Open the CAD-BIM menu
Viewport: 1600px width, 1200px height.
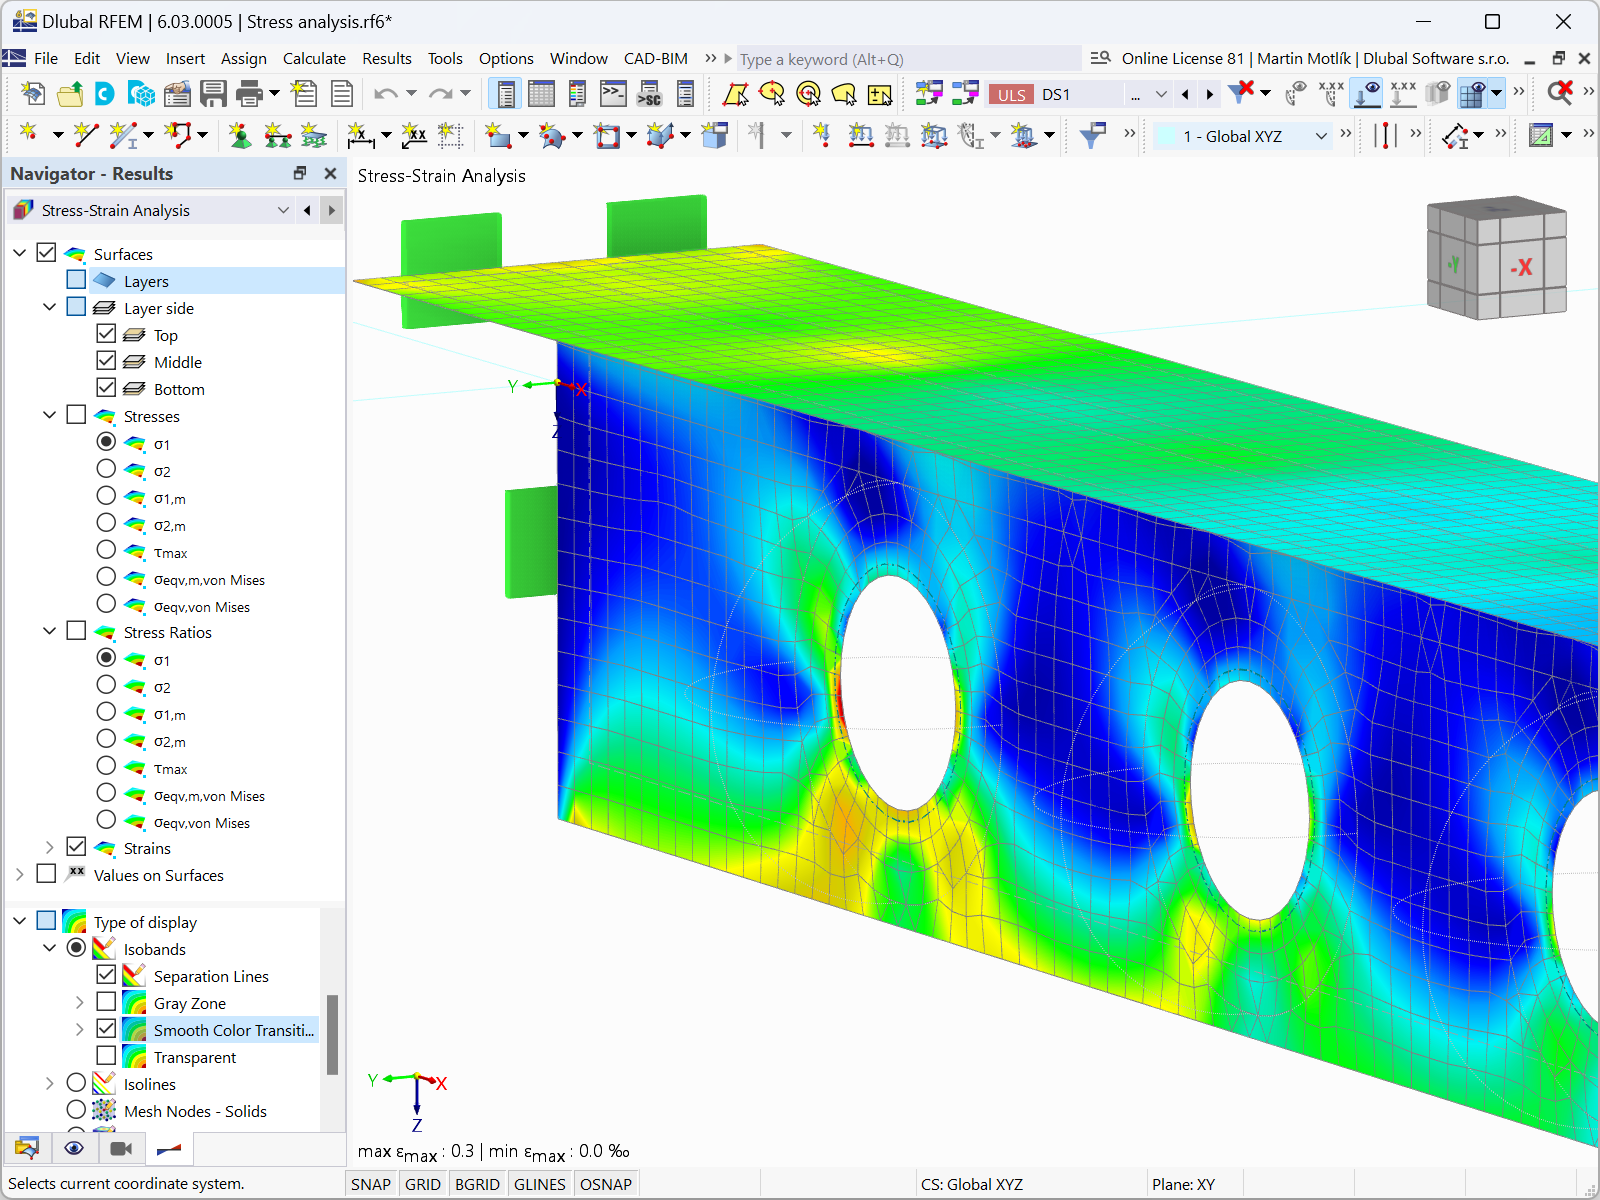coord(656,58)
